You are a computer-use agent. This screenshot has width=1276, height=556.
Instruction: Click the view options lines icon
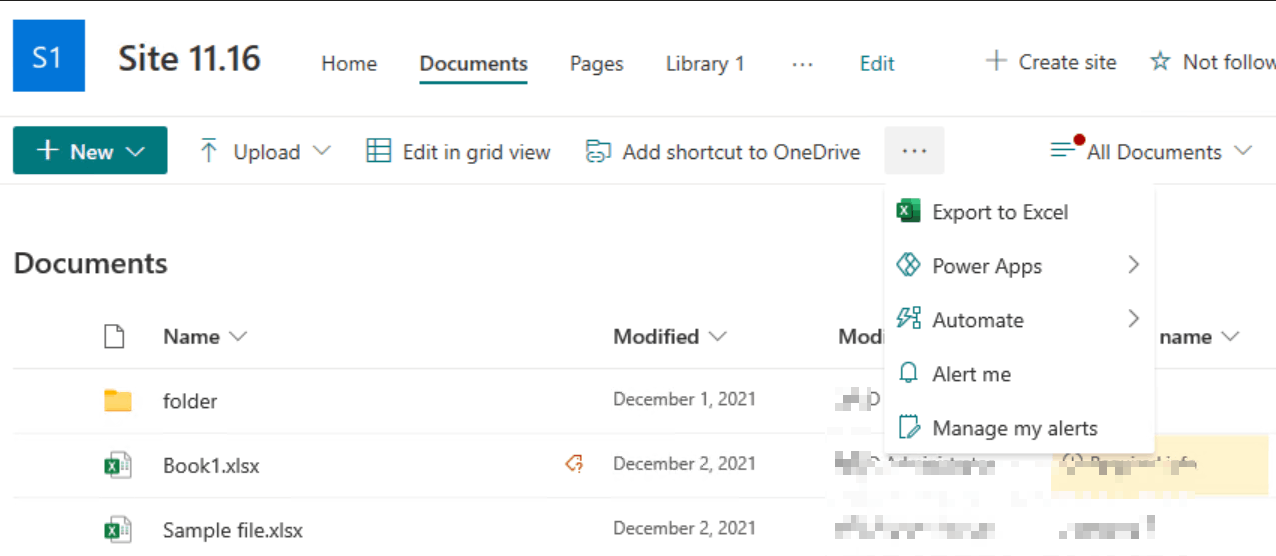[1064, 149]
